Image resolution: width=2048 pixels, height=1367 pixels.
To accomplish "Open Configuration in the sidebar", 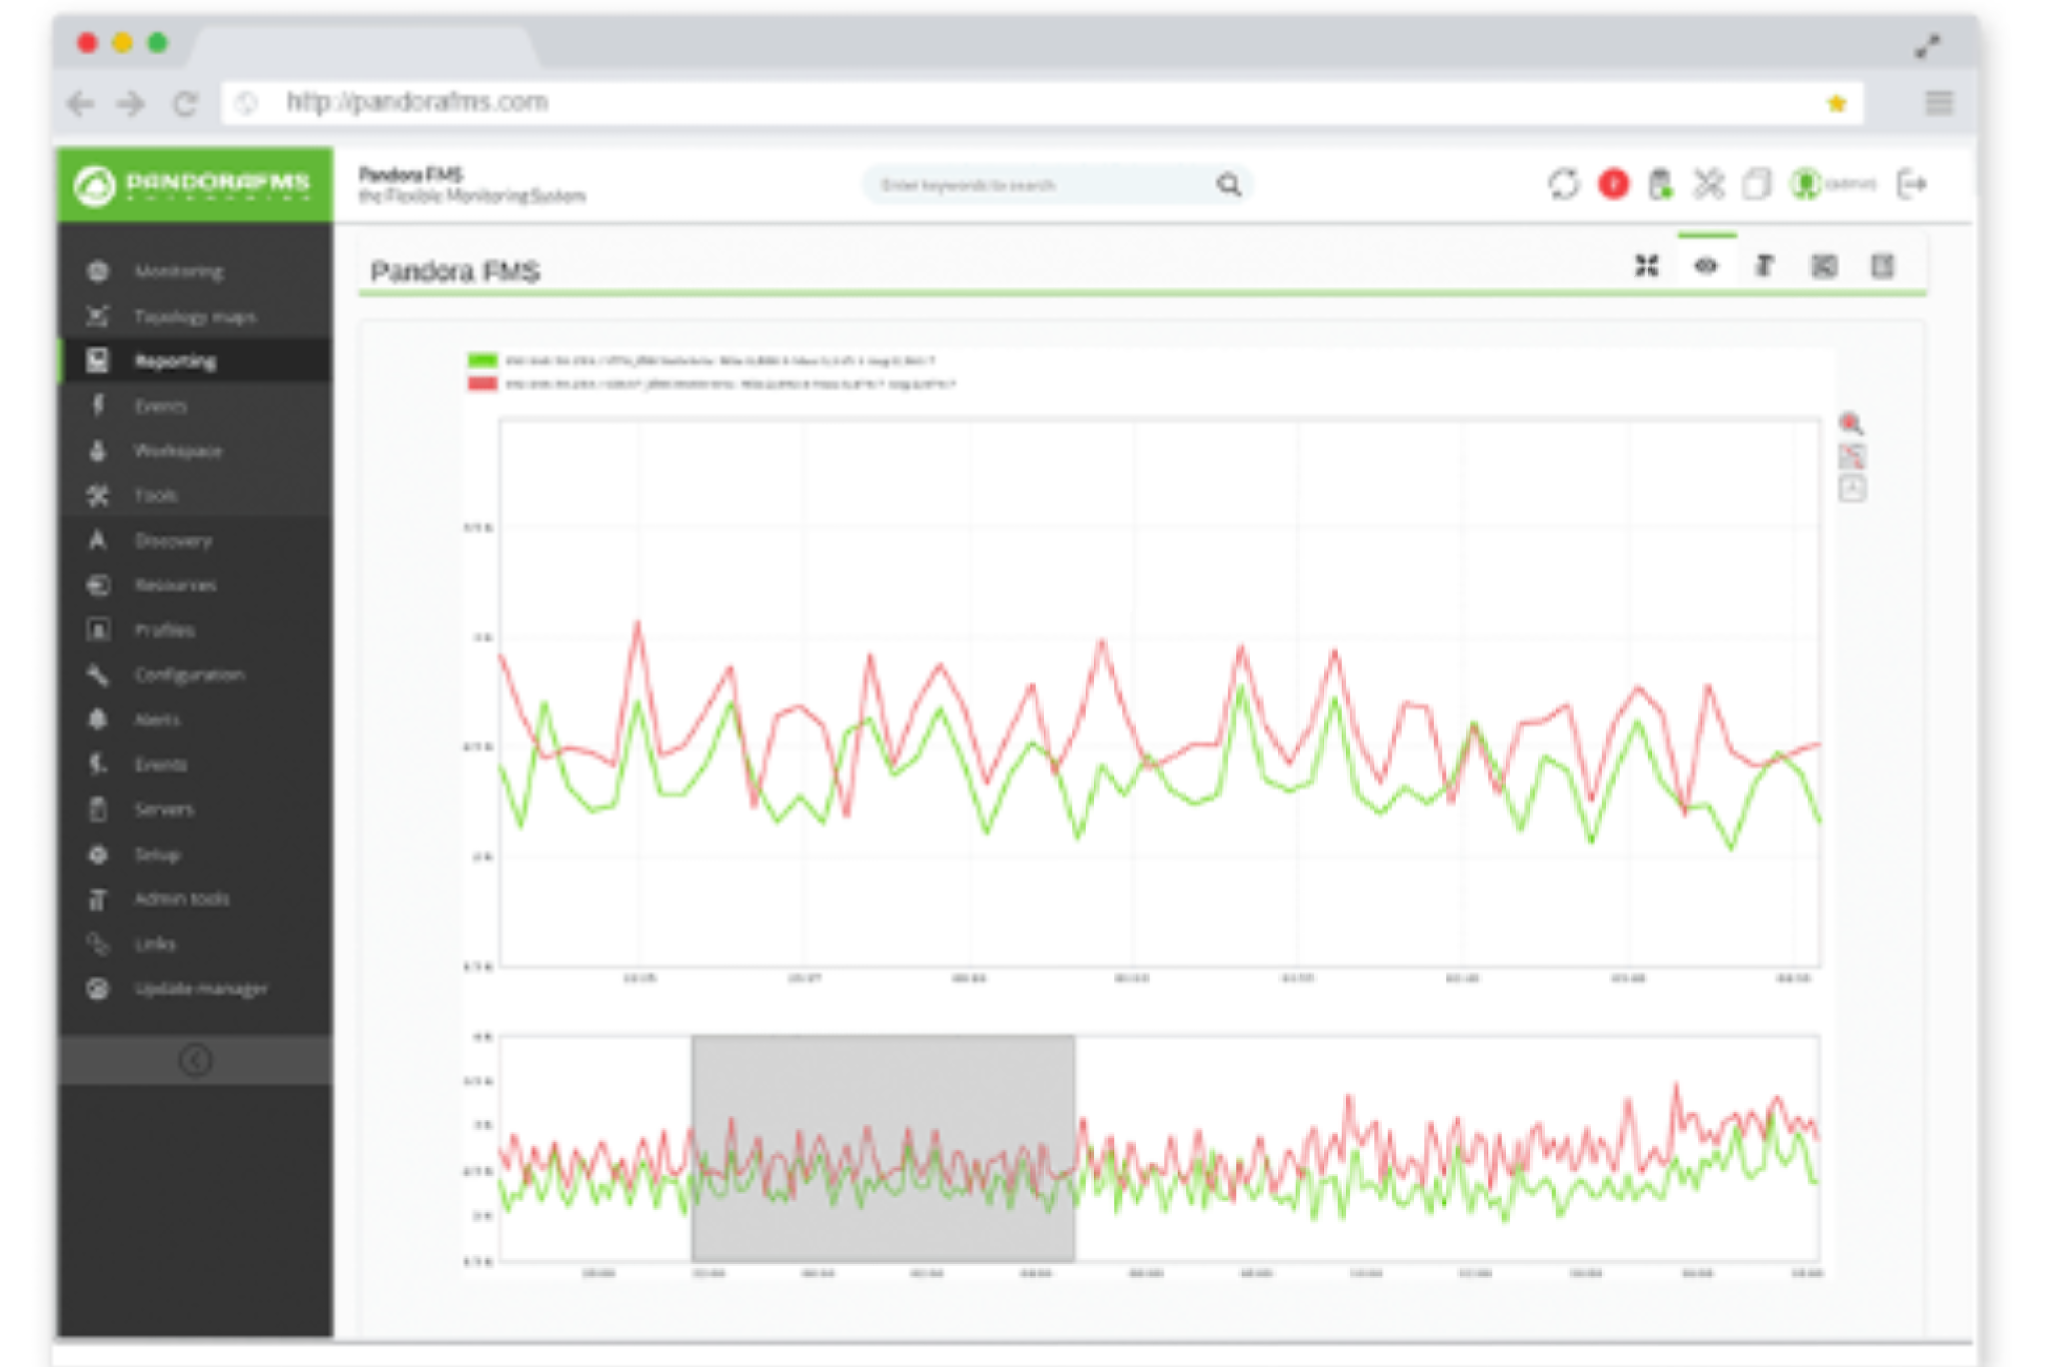I will (x=195, y=675).
